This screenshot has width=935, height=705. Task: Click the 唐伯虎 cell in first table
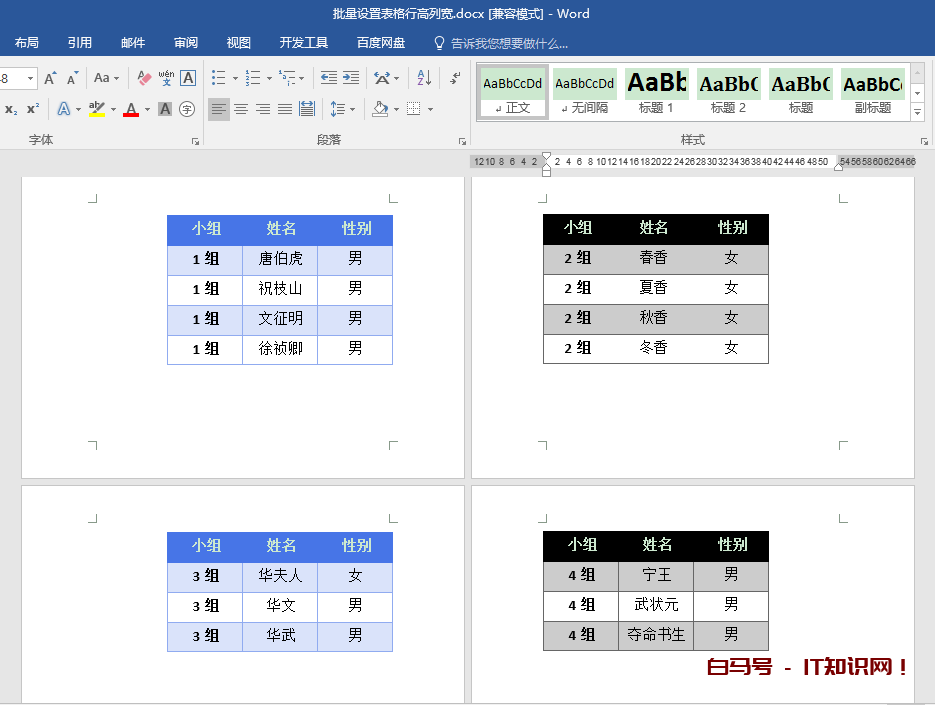tap(280, 259)
